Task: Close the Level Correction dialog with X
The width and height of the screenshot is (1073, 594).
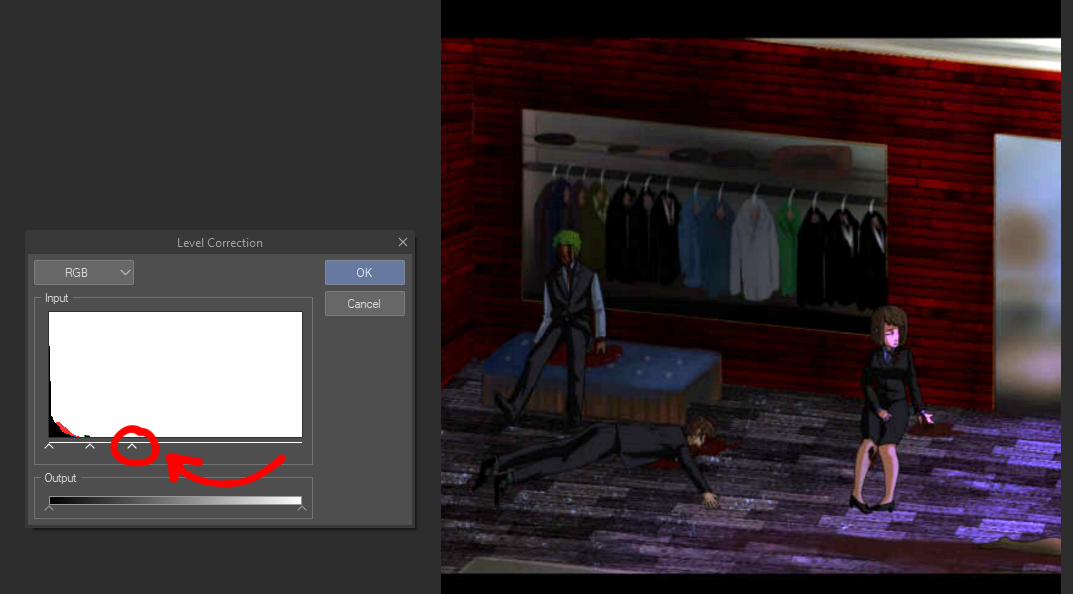Action: (403, 242)
